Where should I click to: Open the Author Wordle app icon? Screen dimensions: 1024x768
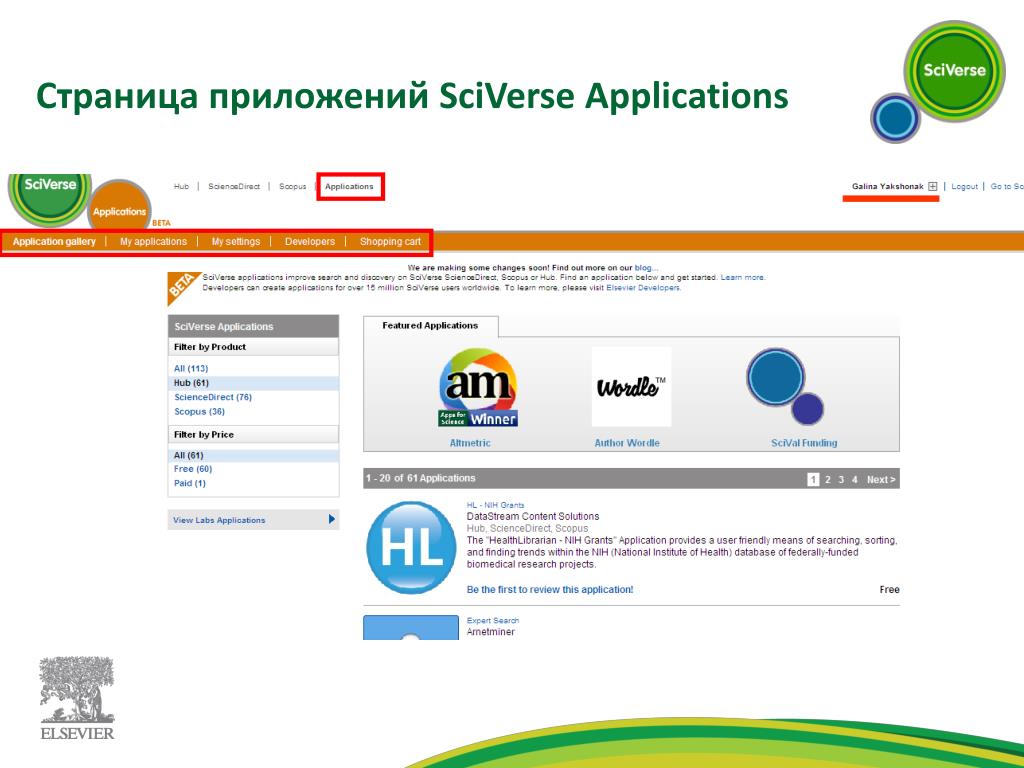coord(631,387)
